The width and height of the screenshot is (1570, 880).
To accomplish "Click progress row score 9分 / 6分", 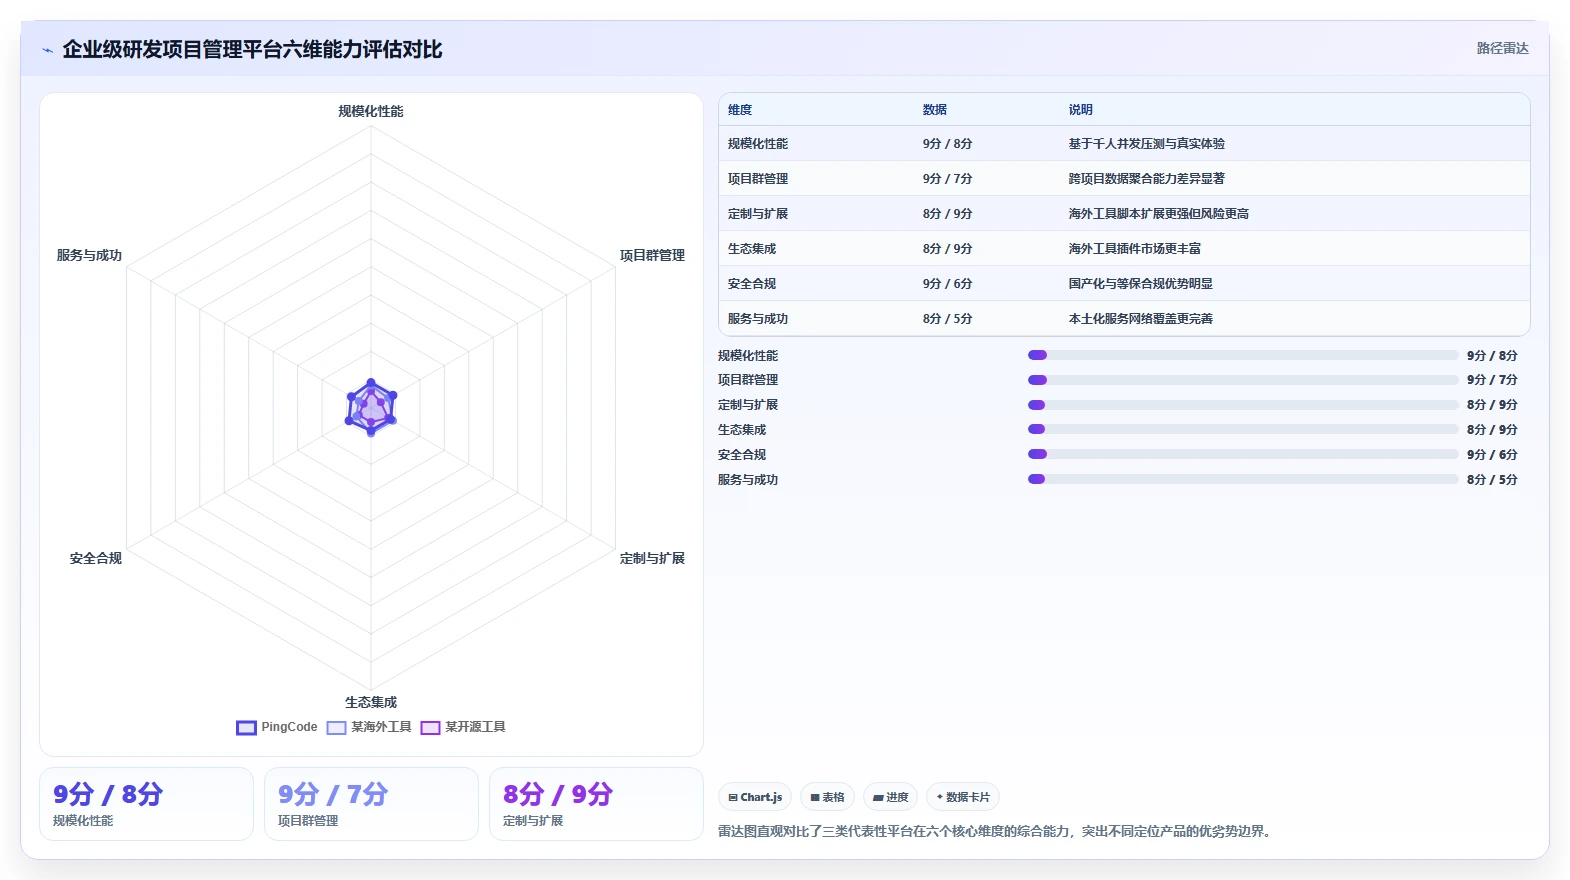I will 1492,455.
